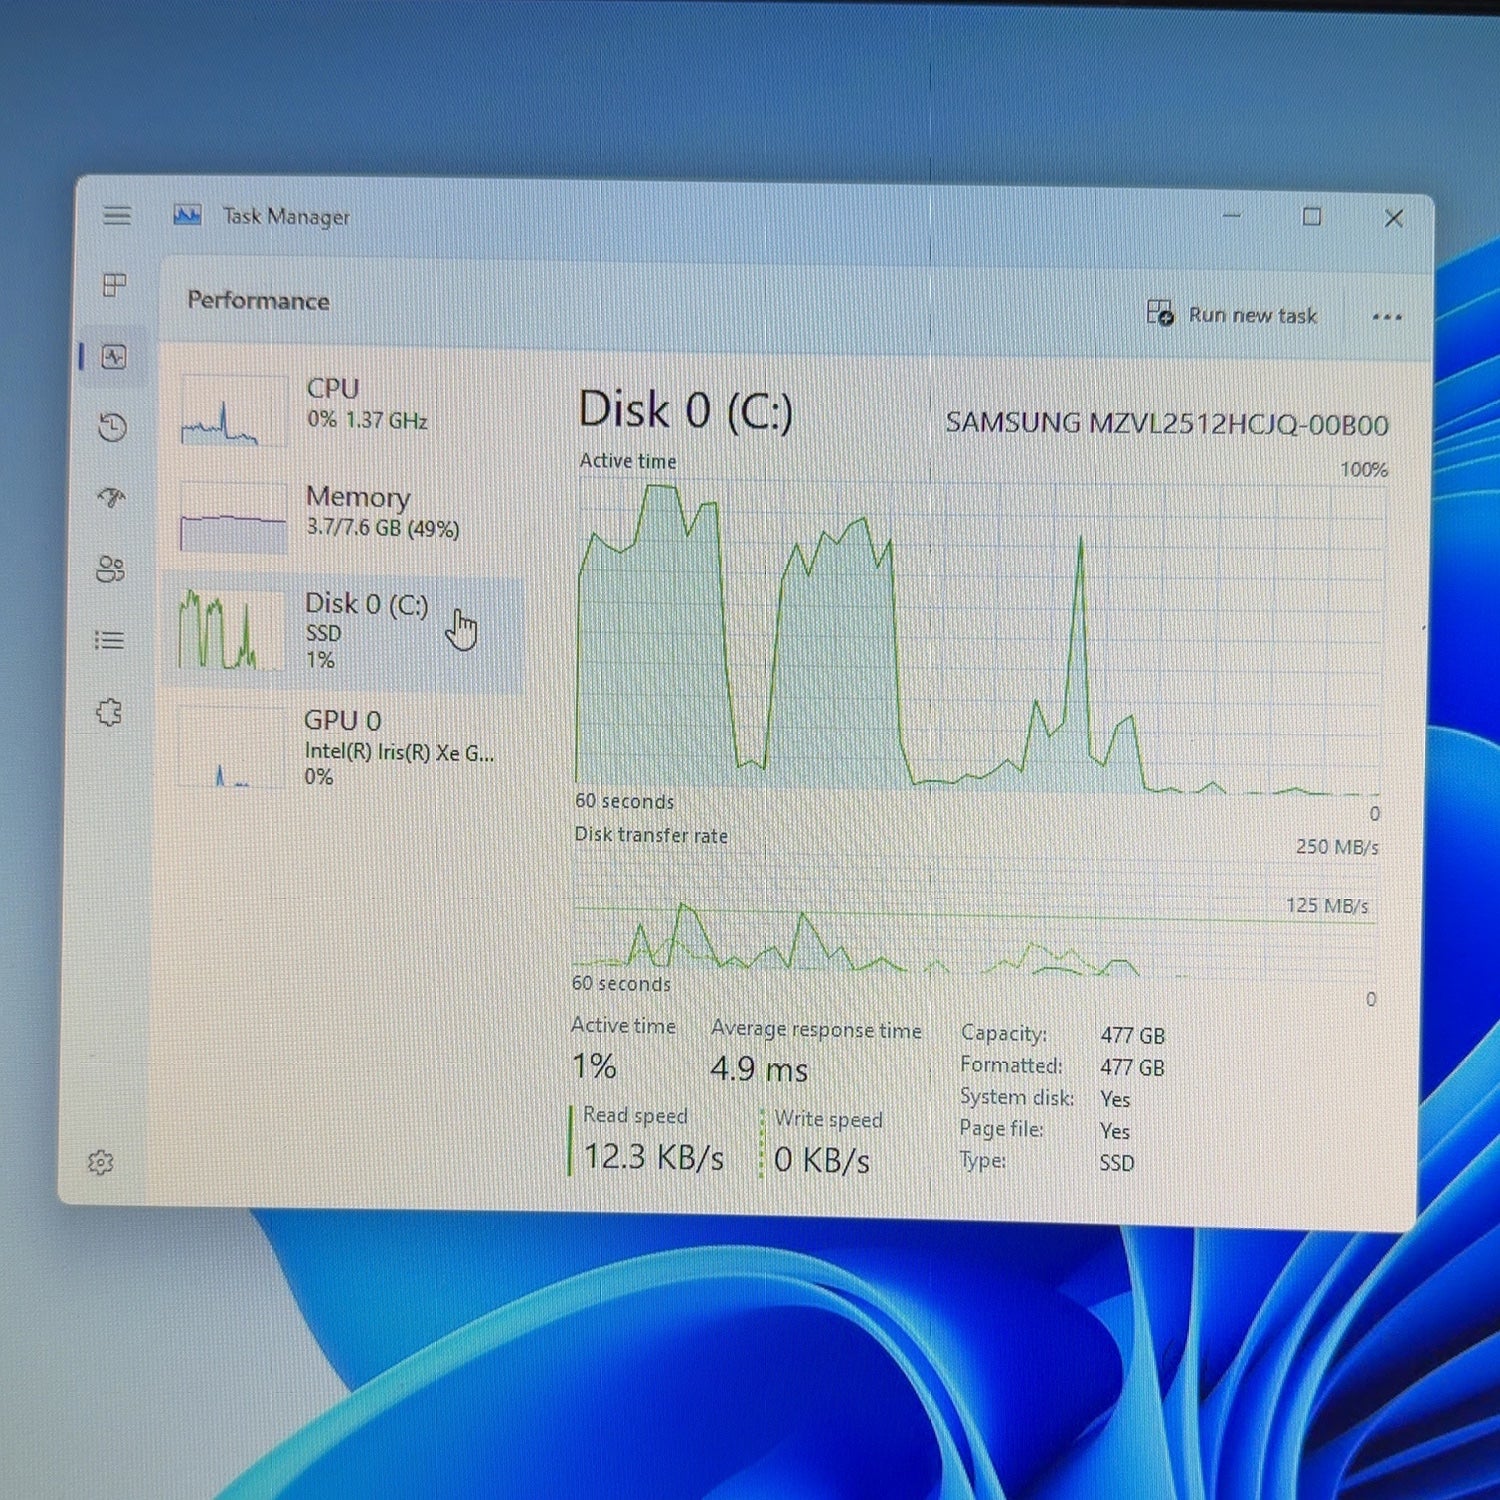Image resolution: width=1500 pixels, height=1500 pixels.
Task: Open the hamburger navigation menu
Action: pos(117,215)
